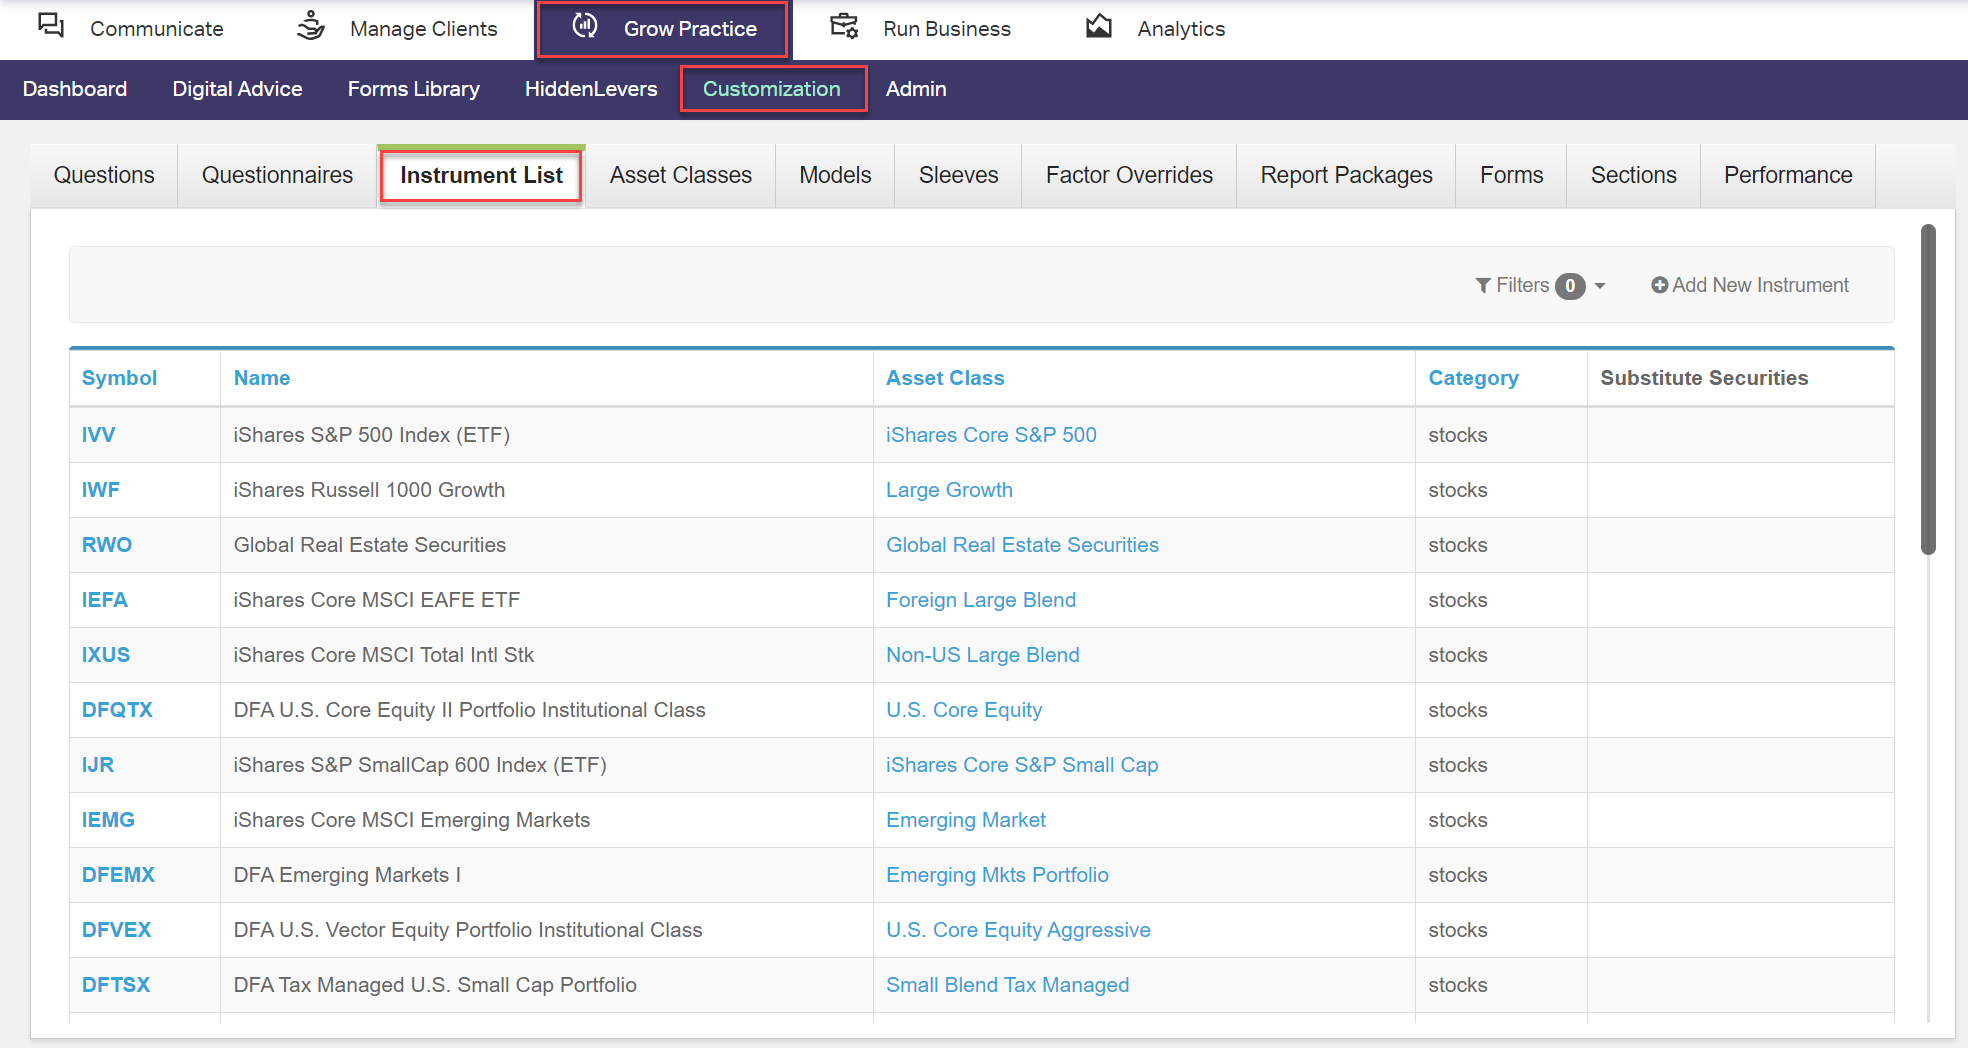1968x1048 pixels.
Task: Open the IVV symbol link
Action: (x=98, y=435)
